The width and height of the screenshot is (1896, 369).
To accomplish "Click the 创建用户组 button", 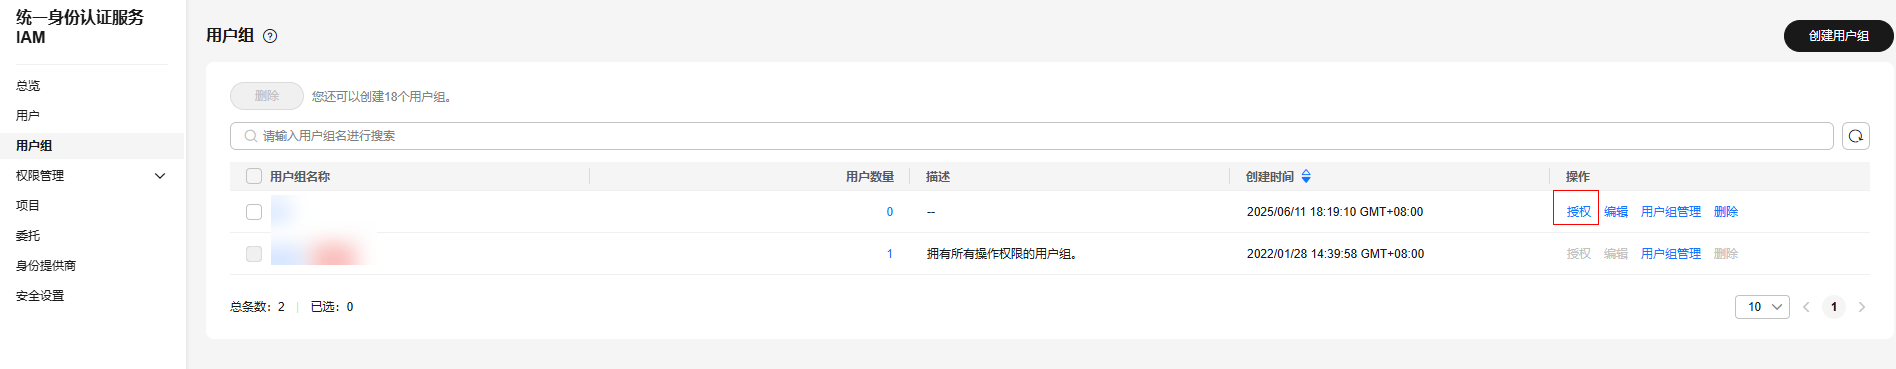I will [x=1839, y=36].
